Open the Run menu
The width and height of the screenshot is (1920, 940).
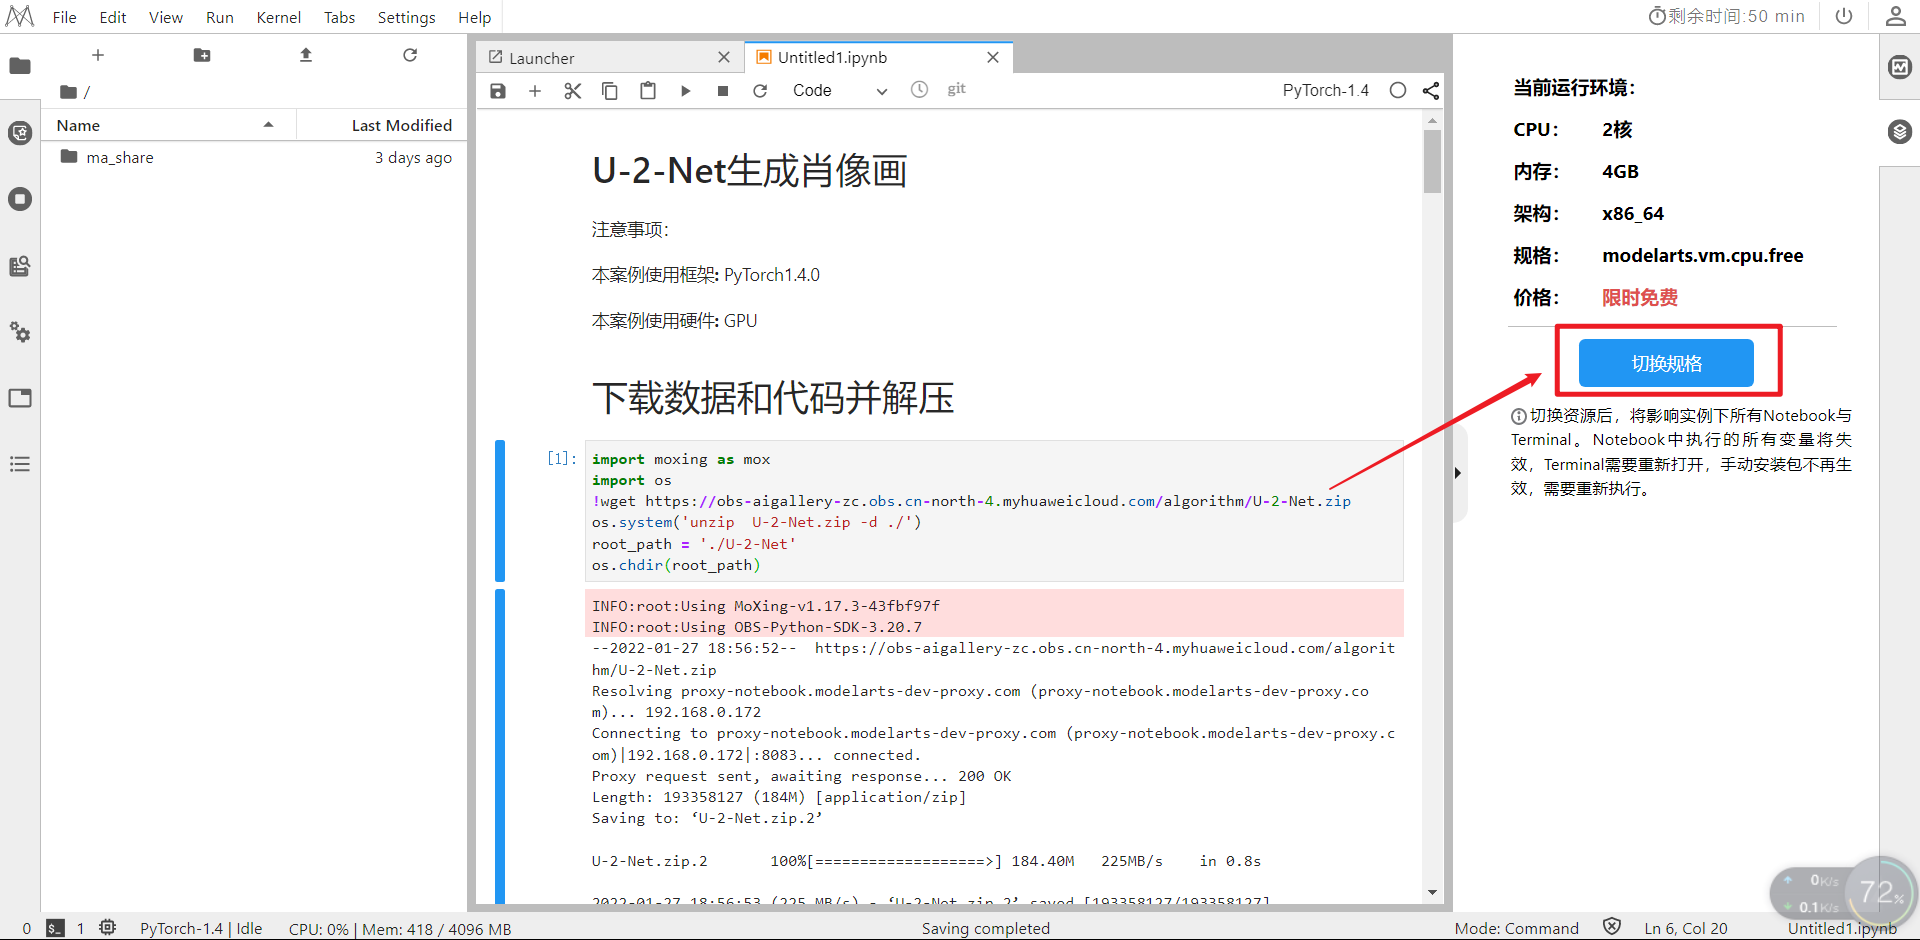[x=220, y=17]
